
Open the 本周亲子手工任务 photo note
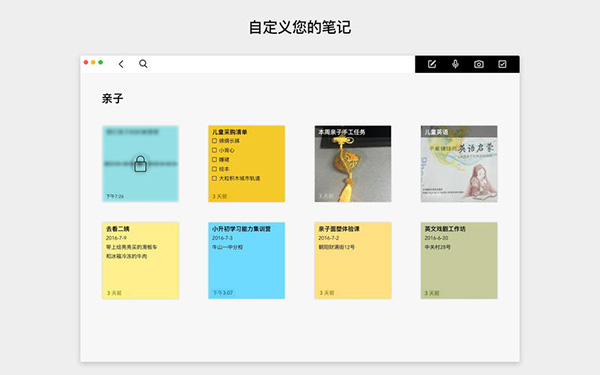(353, 164)
